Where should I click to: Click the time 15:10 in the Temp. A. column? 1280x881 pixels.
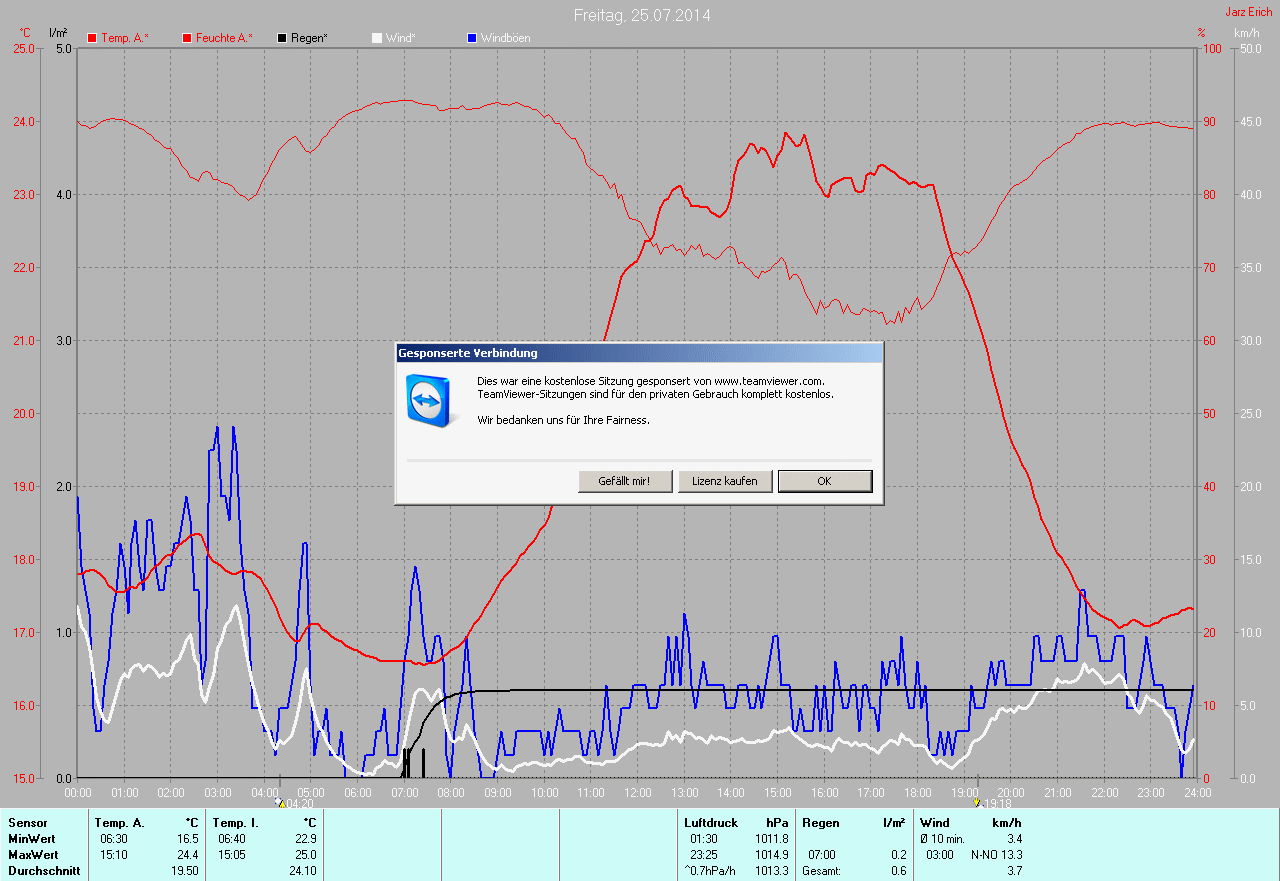(x=114, y=855)
